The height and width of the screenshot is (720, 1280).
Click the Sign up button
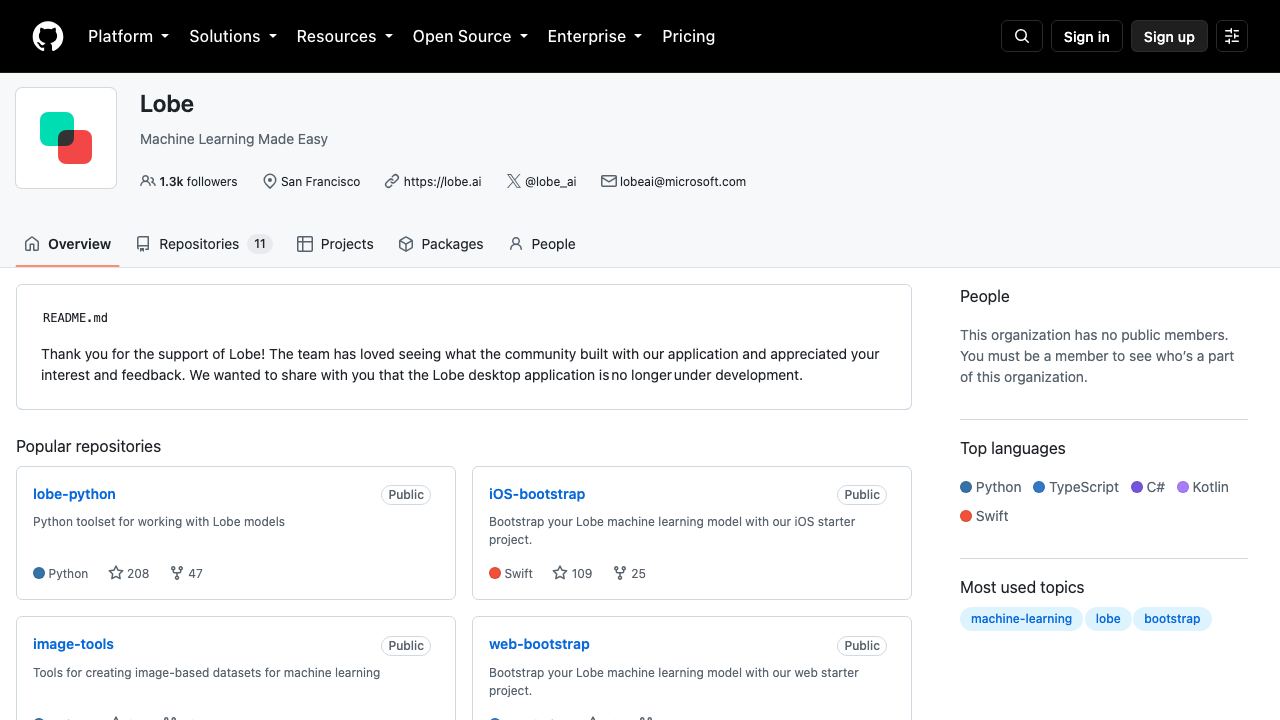pos(1169,37)
